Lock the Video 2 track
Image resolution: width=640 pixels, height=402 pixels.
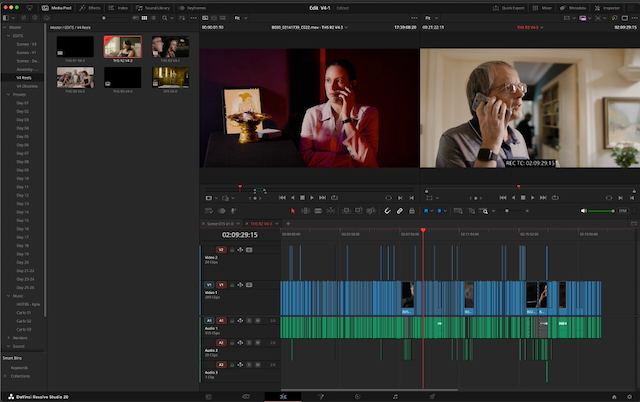tap(232, 250)
